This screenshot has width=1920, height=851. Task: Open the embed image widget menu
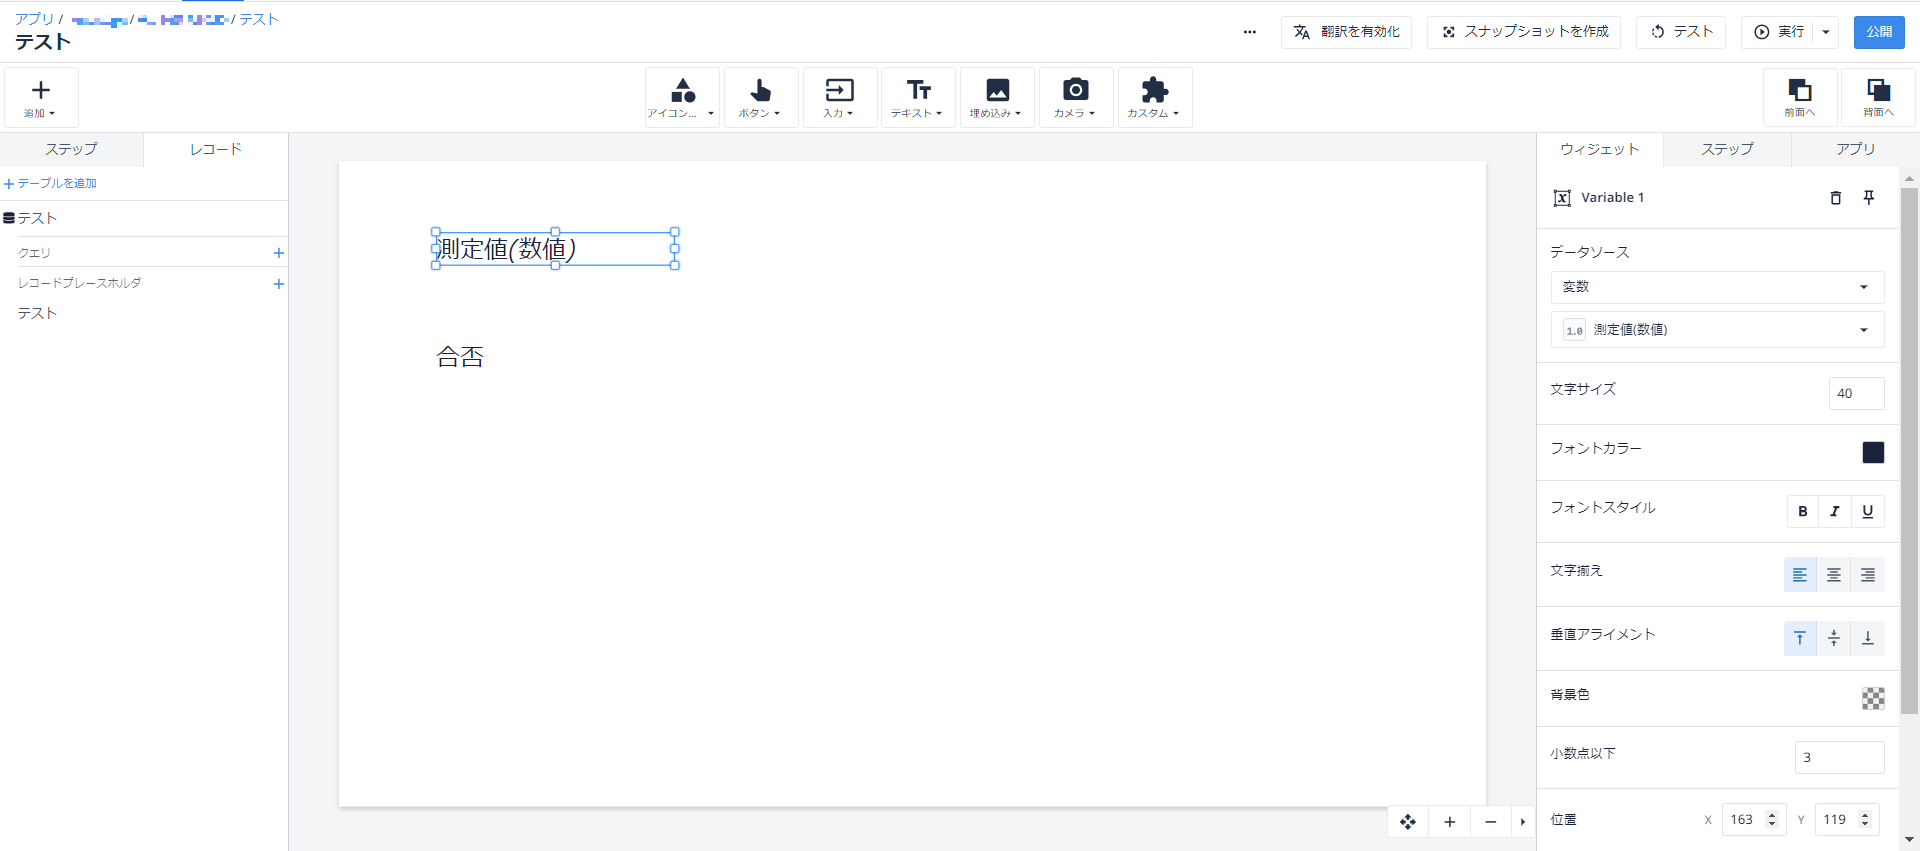point(997,97)
